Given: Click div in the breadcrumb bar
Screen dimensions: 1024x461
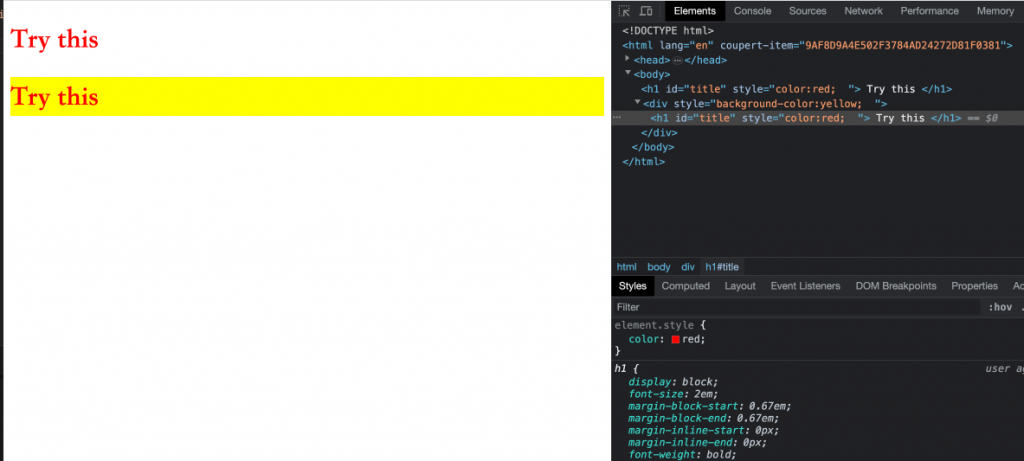Looking at the screenshot, I should (x=688, y=267).
